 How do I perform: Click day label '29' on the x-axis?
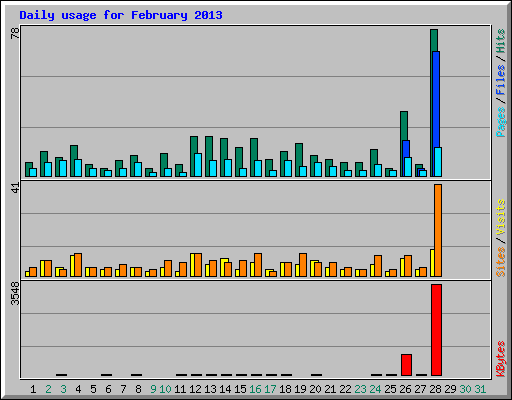(450, 389)
